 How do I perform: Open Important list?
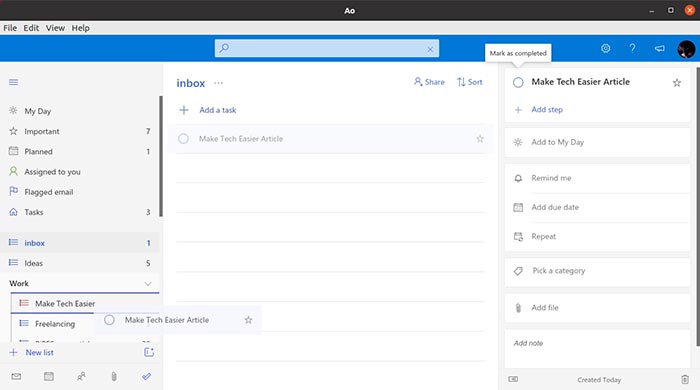[79, 131]
